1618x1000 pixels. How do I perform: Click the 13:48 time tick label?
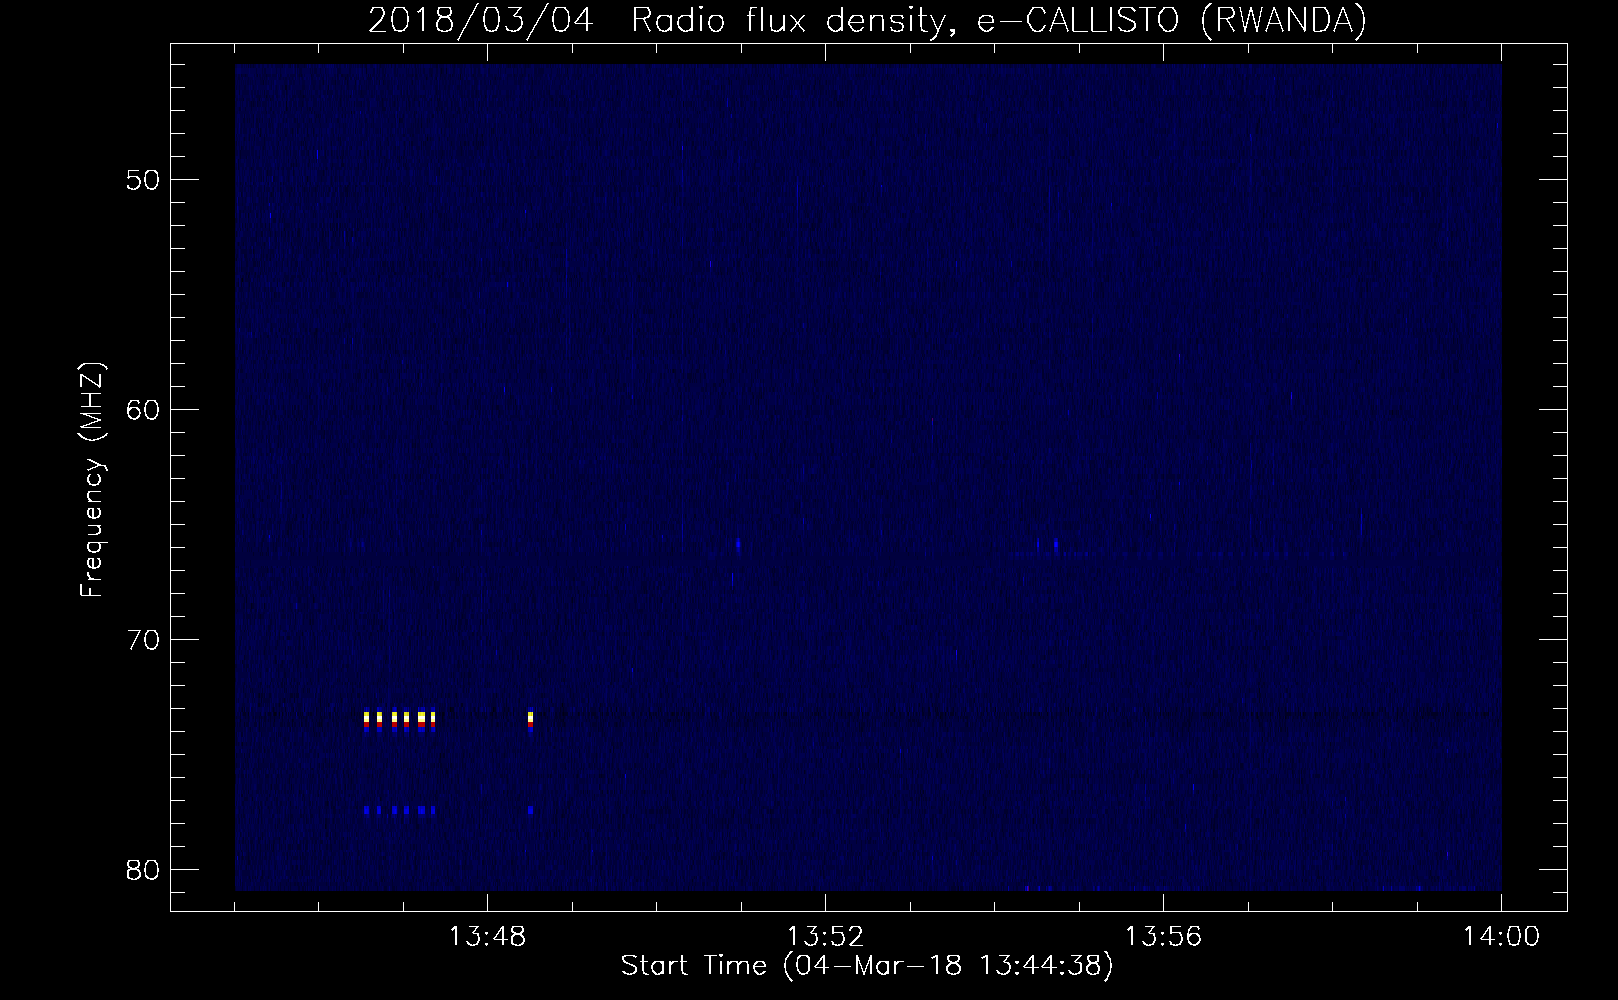click(487, 938)
